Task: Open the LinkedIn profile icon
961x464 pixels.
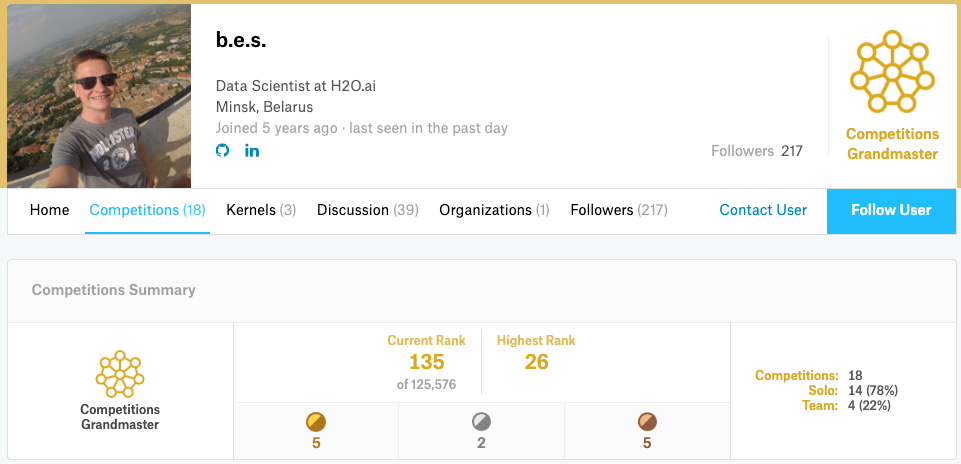Action: pyautogui.click(x=252, y=151)
